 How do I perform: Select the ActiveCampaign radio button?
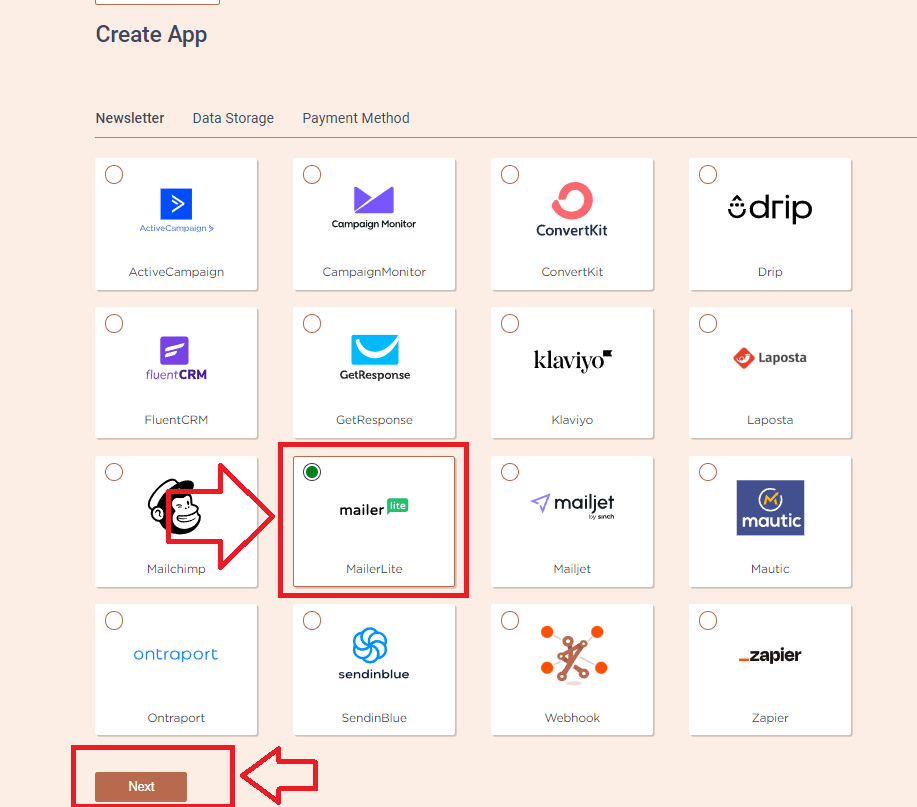point(114,174)
